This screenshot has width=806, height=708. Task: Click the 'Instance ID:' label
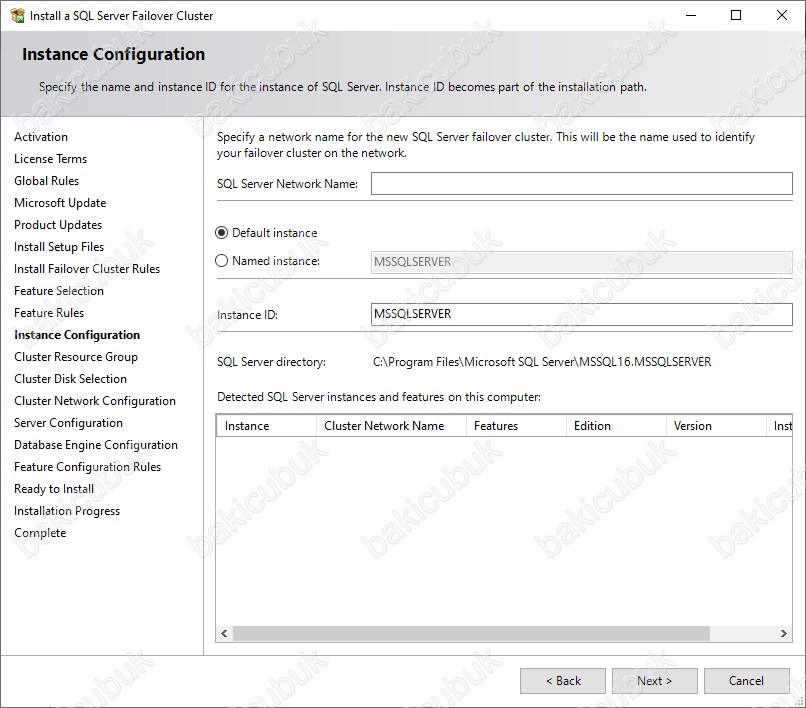(x=247, y=315)
